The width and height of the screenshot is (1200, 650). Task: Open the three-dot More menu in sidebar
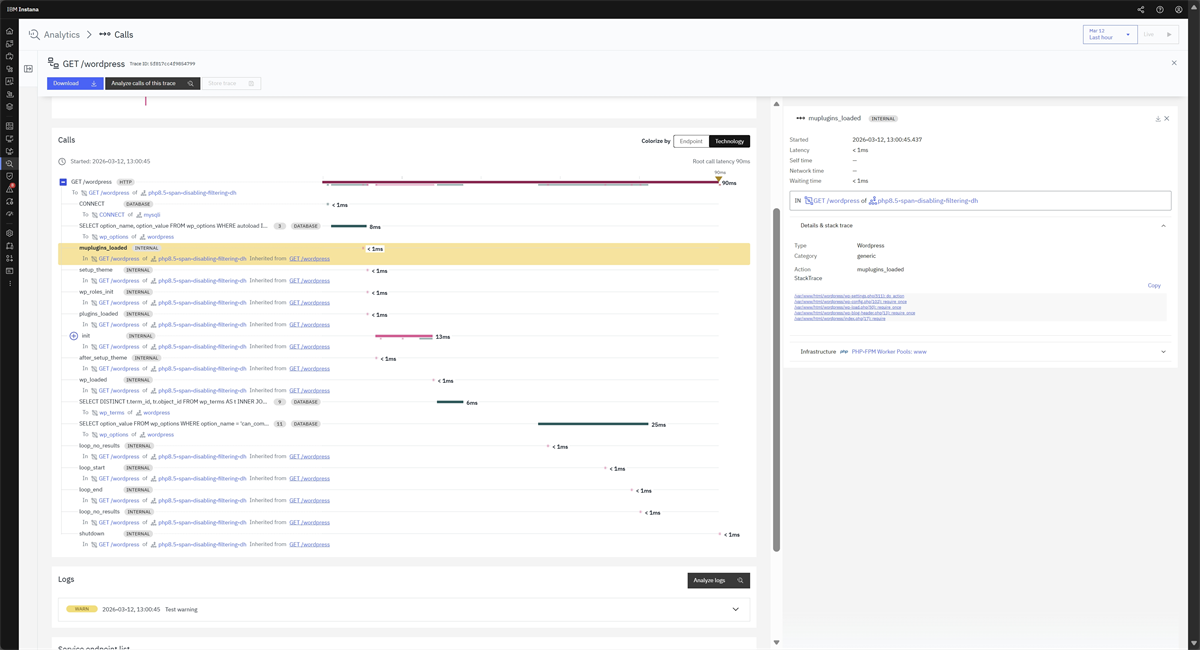point(9,284)
